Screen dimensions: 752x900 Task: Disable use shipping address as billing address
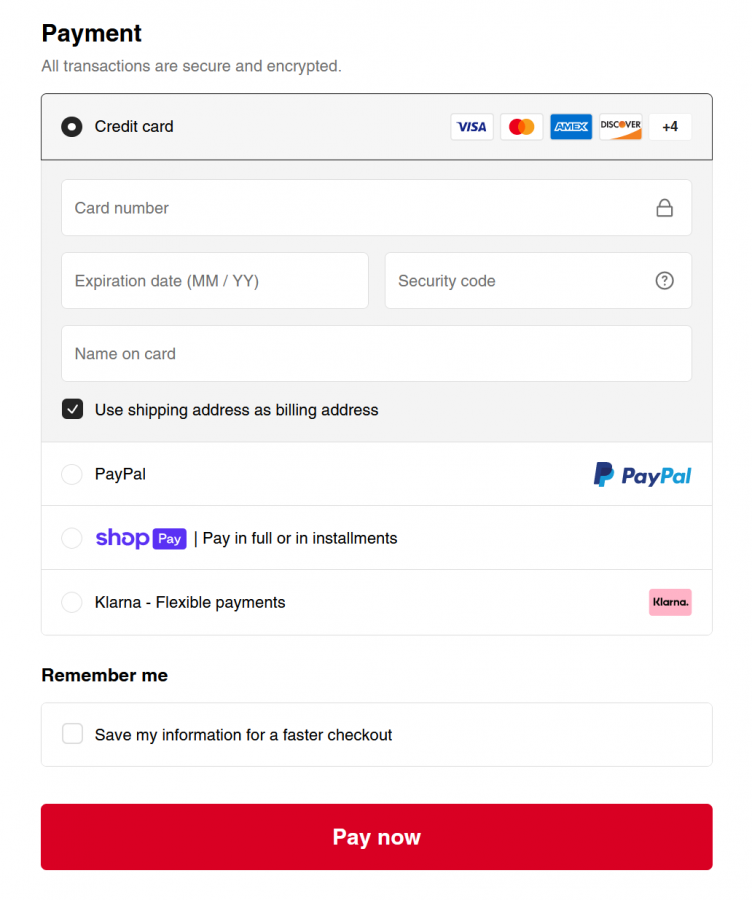[72, 409]
